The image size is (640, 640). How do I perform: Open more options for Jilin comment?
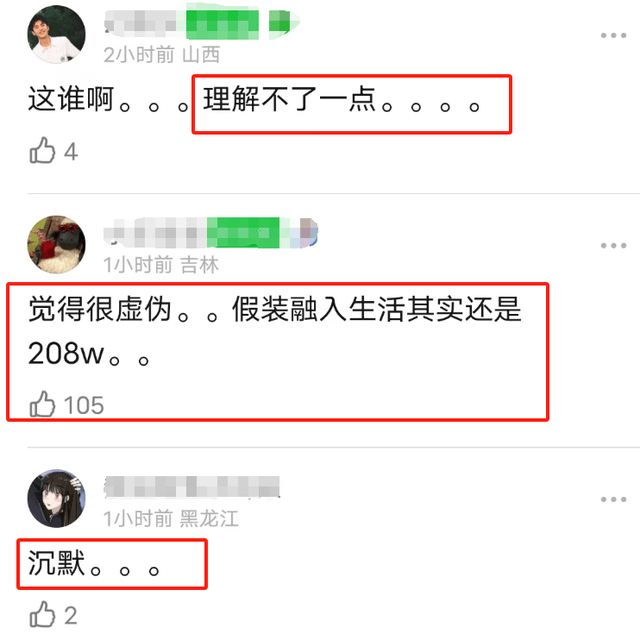coord(613,245)
